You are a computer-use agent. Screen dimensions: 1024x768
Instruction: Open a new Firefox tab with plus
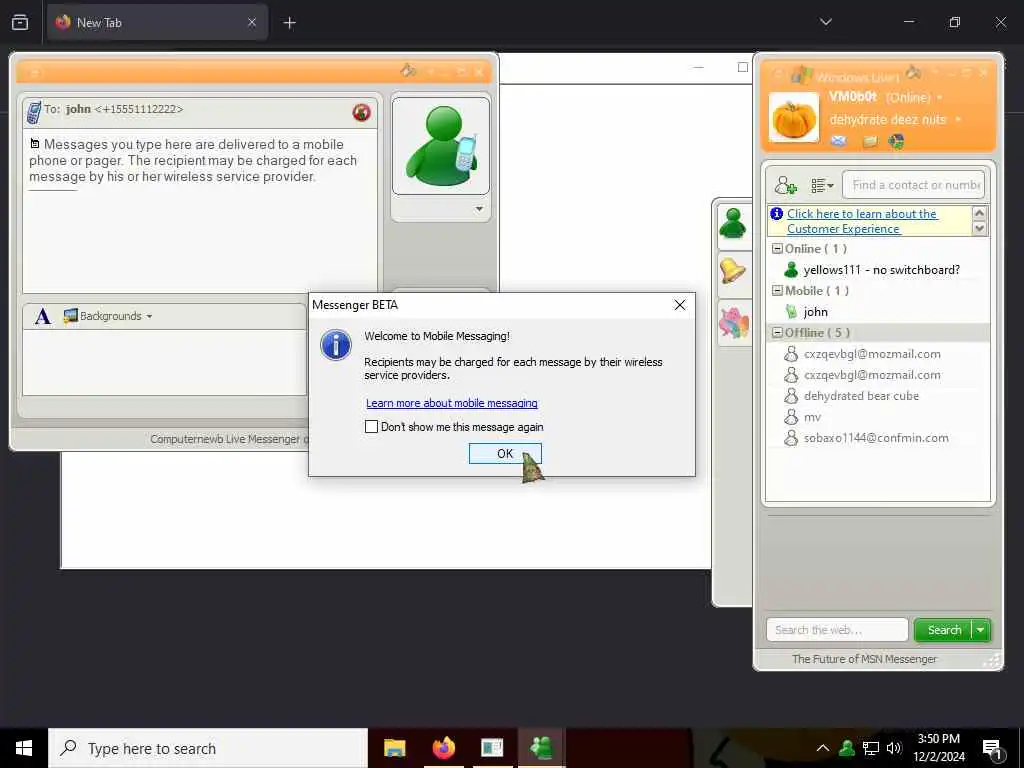tap(289, 23)
